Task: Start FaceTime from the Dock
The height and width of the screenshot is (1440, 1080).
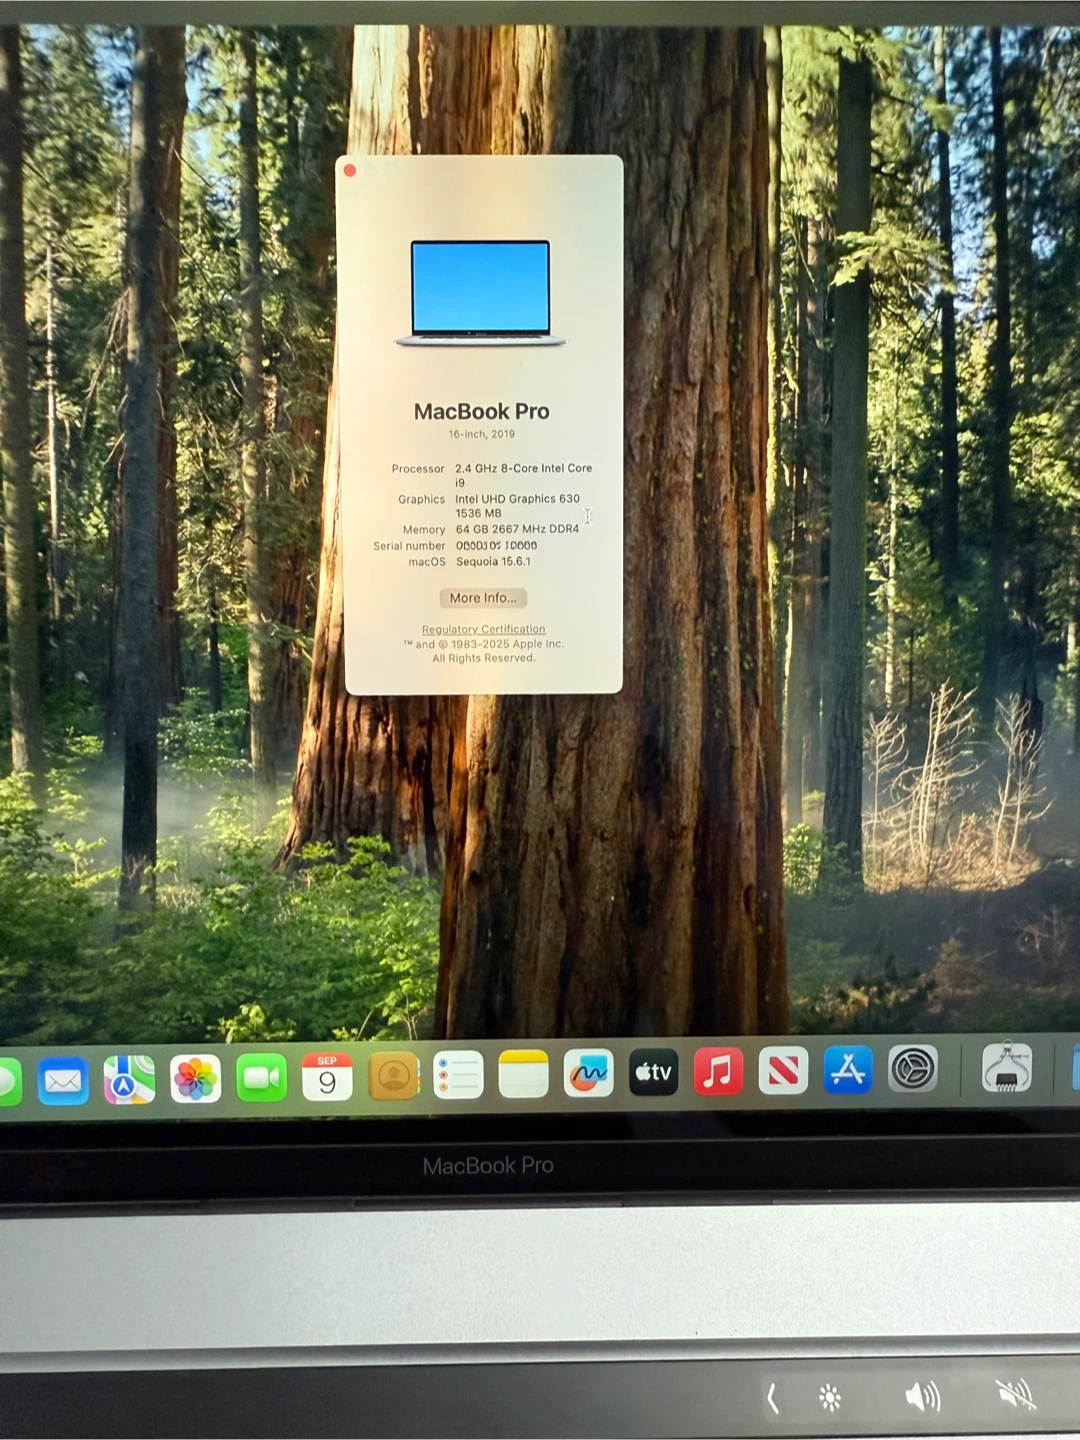Action: [x=261, y=1077]
